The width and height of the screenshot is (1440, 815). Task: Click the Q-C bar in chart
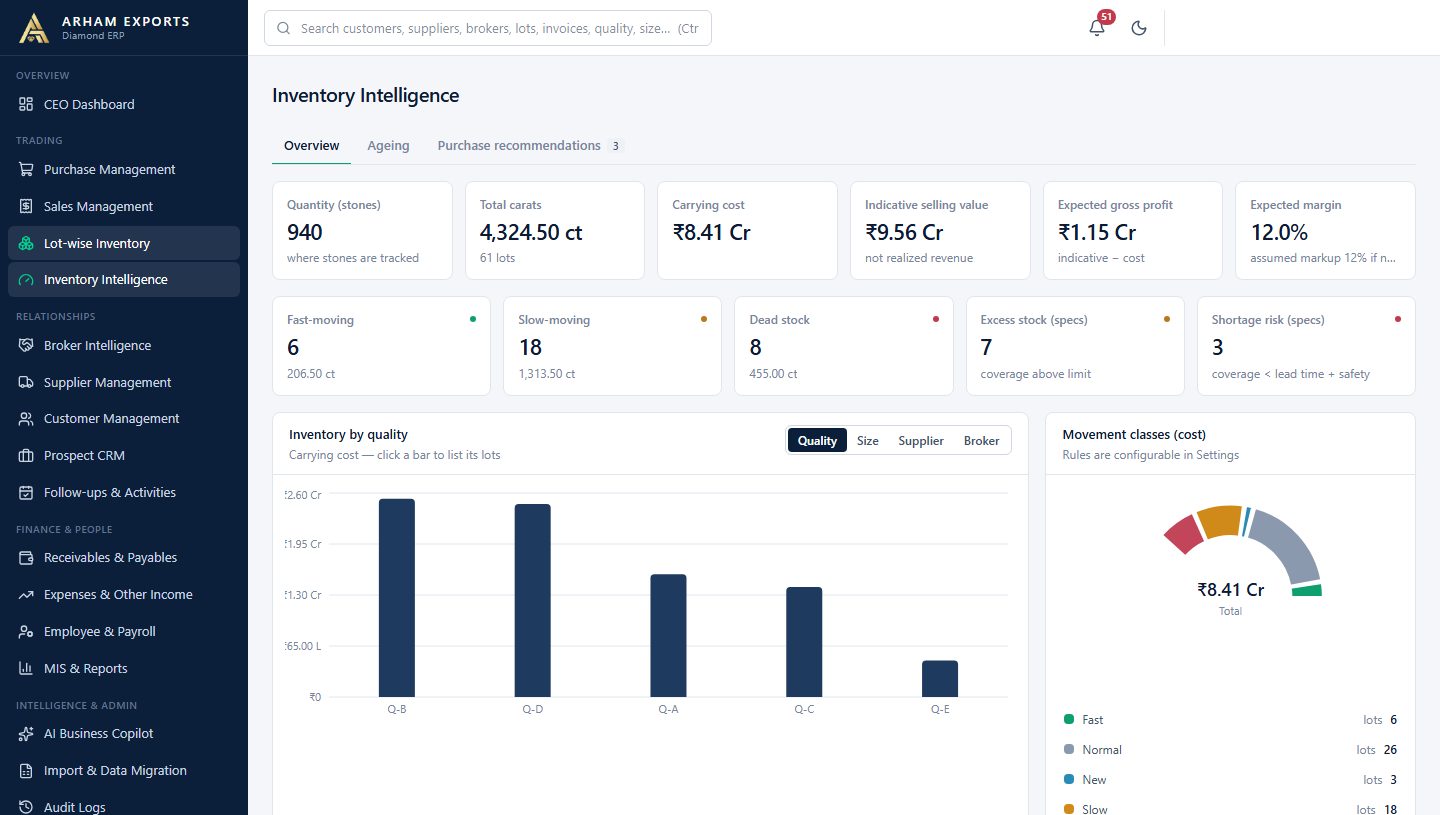tap(804, 642)
